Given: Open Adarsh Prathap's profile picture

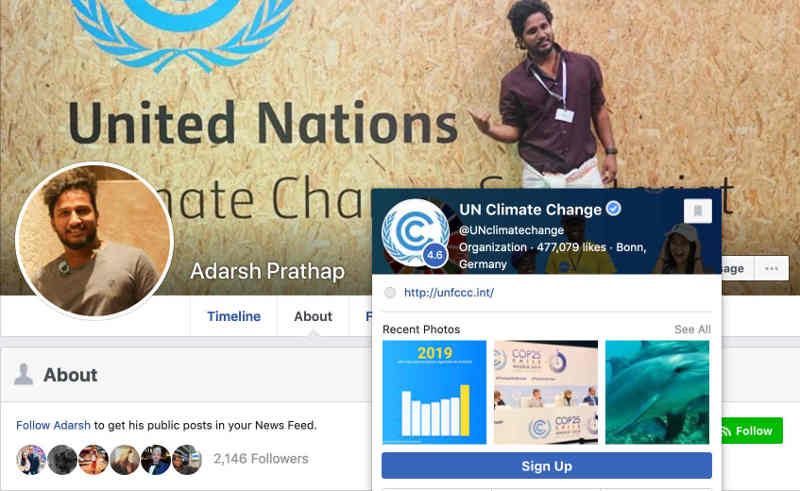Looking at the screenshot, I should pos(94,240).
